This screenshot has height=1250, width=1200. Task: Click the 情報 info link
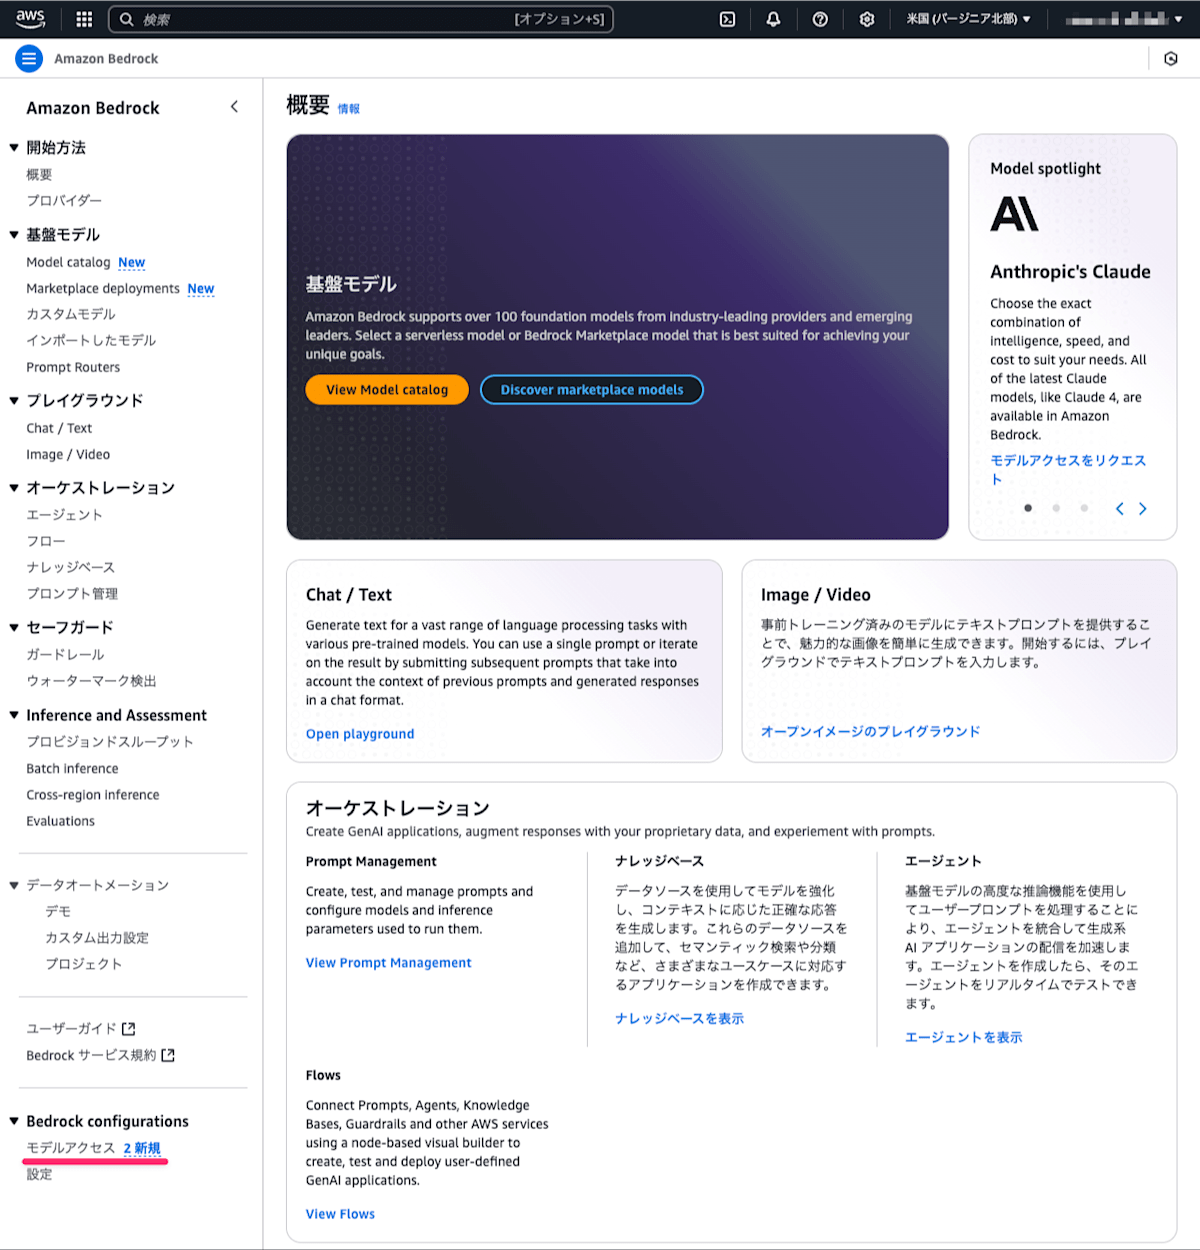[x=349, y=109]
